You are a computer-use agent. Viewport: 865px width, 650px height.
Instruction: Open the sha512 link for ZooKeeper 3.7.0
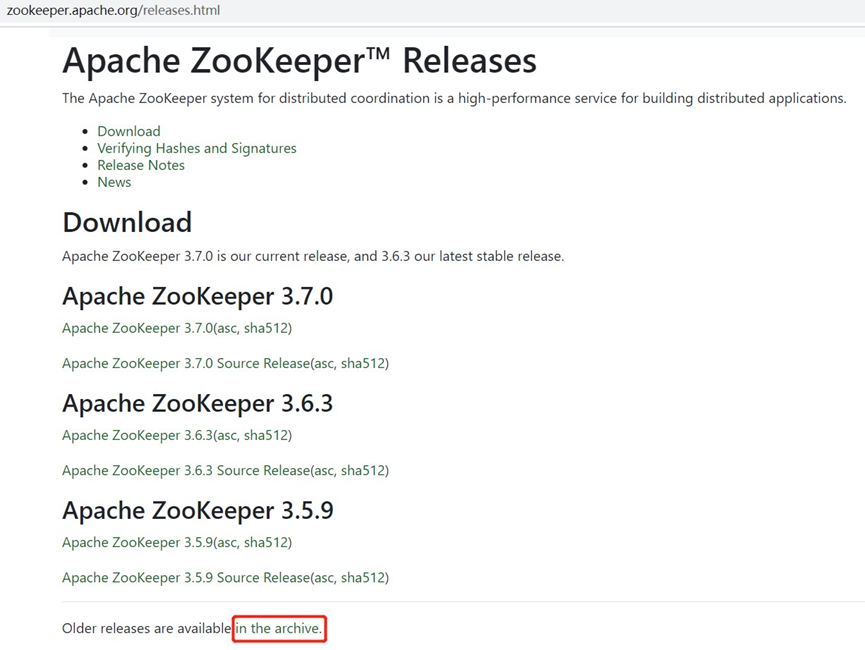tap(266, 328)
